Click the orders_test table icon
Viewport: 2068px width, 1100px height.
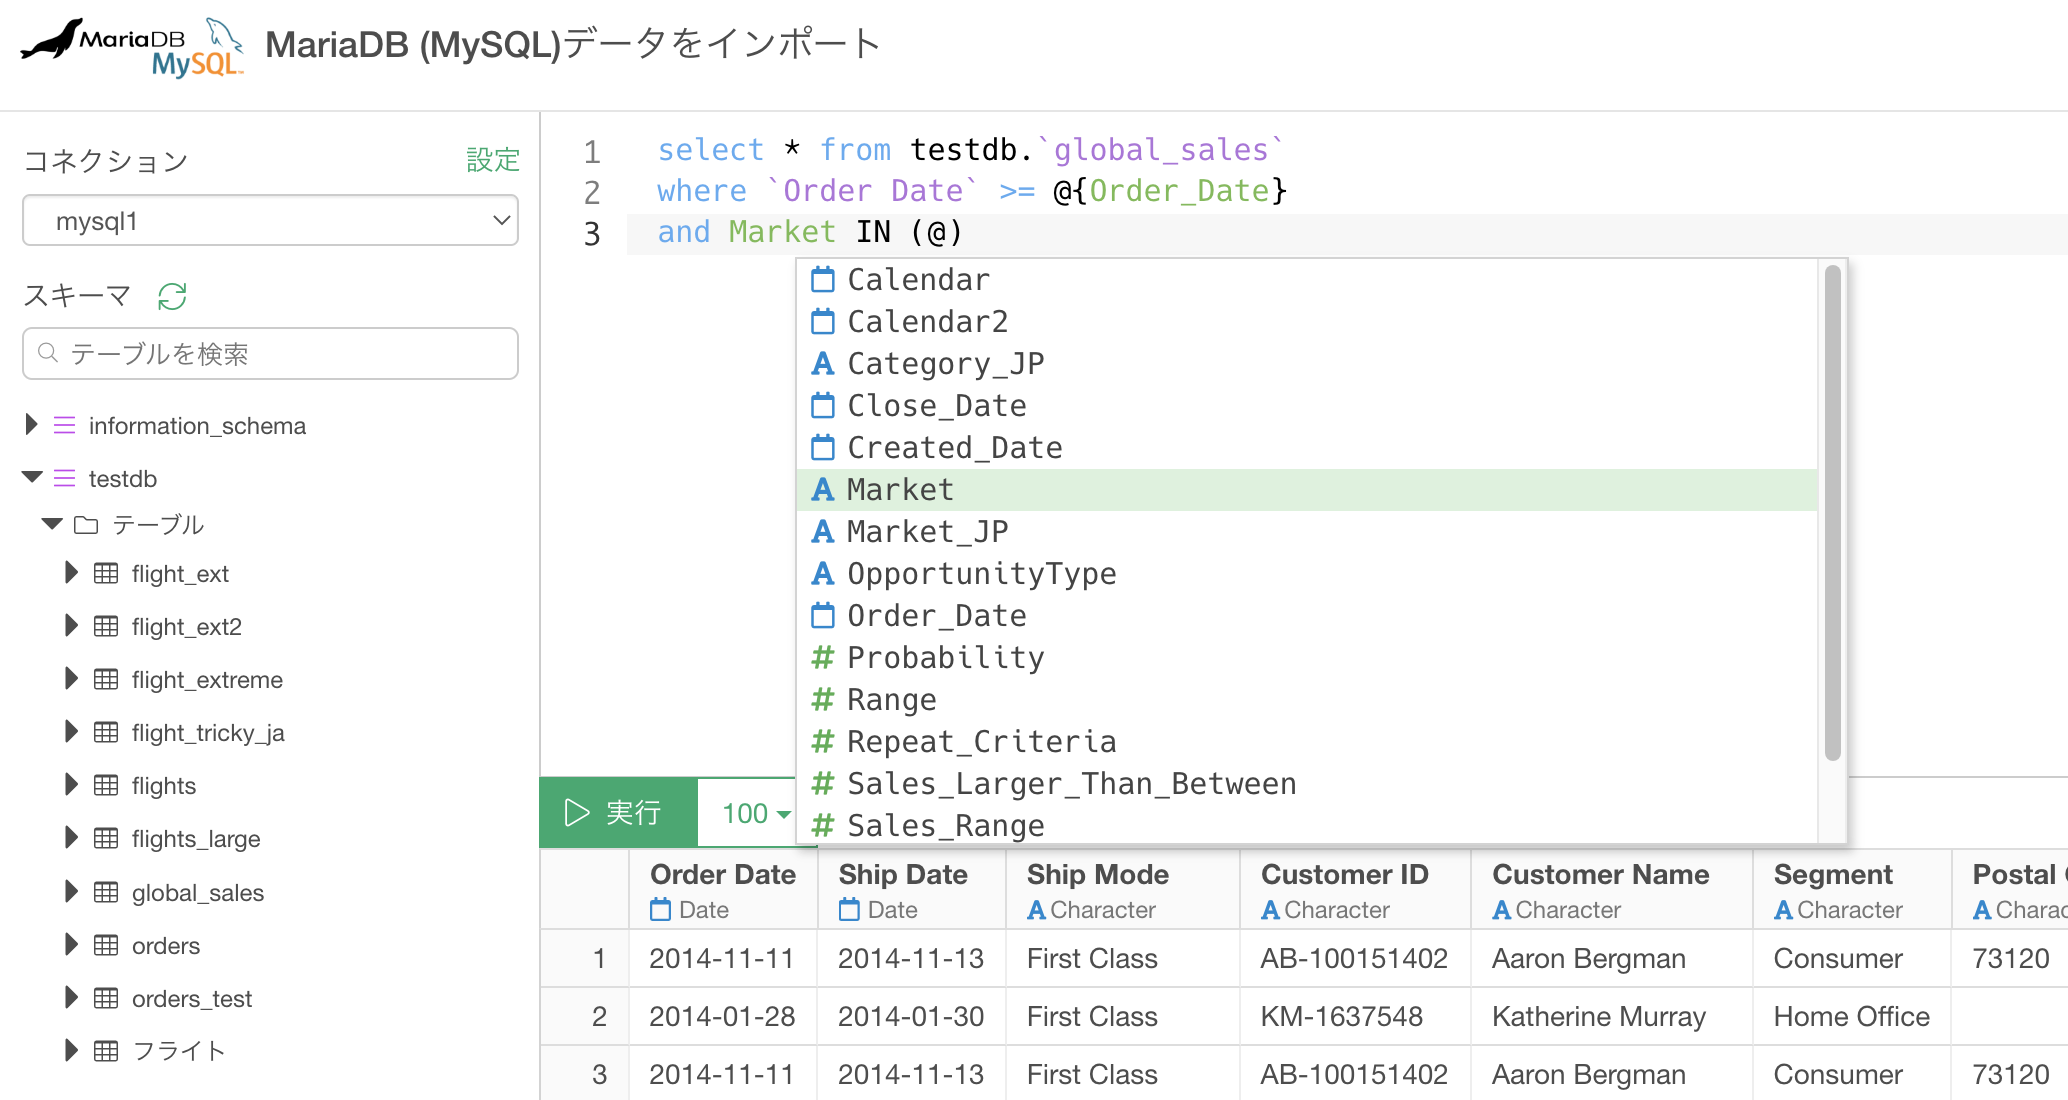point(106,998)
